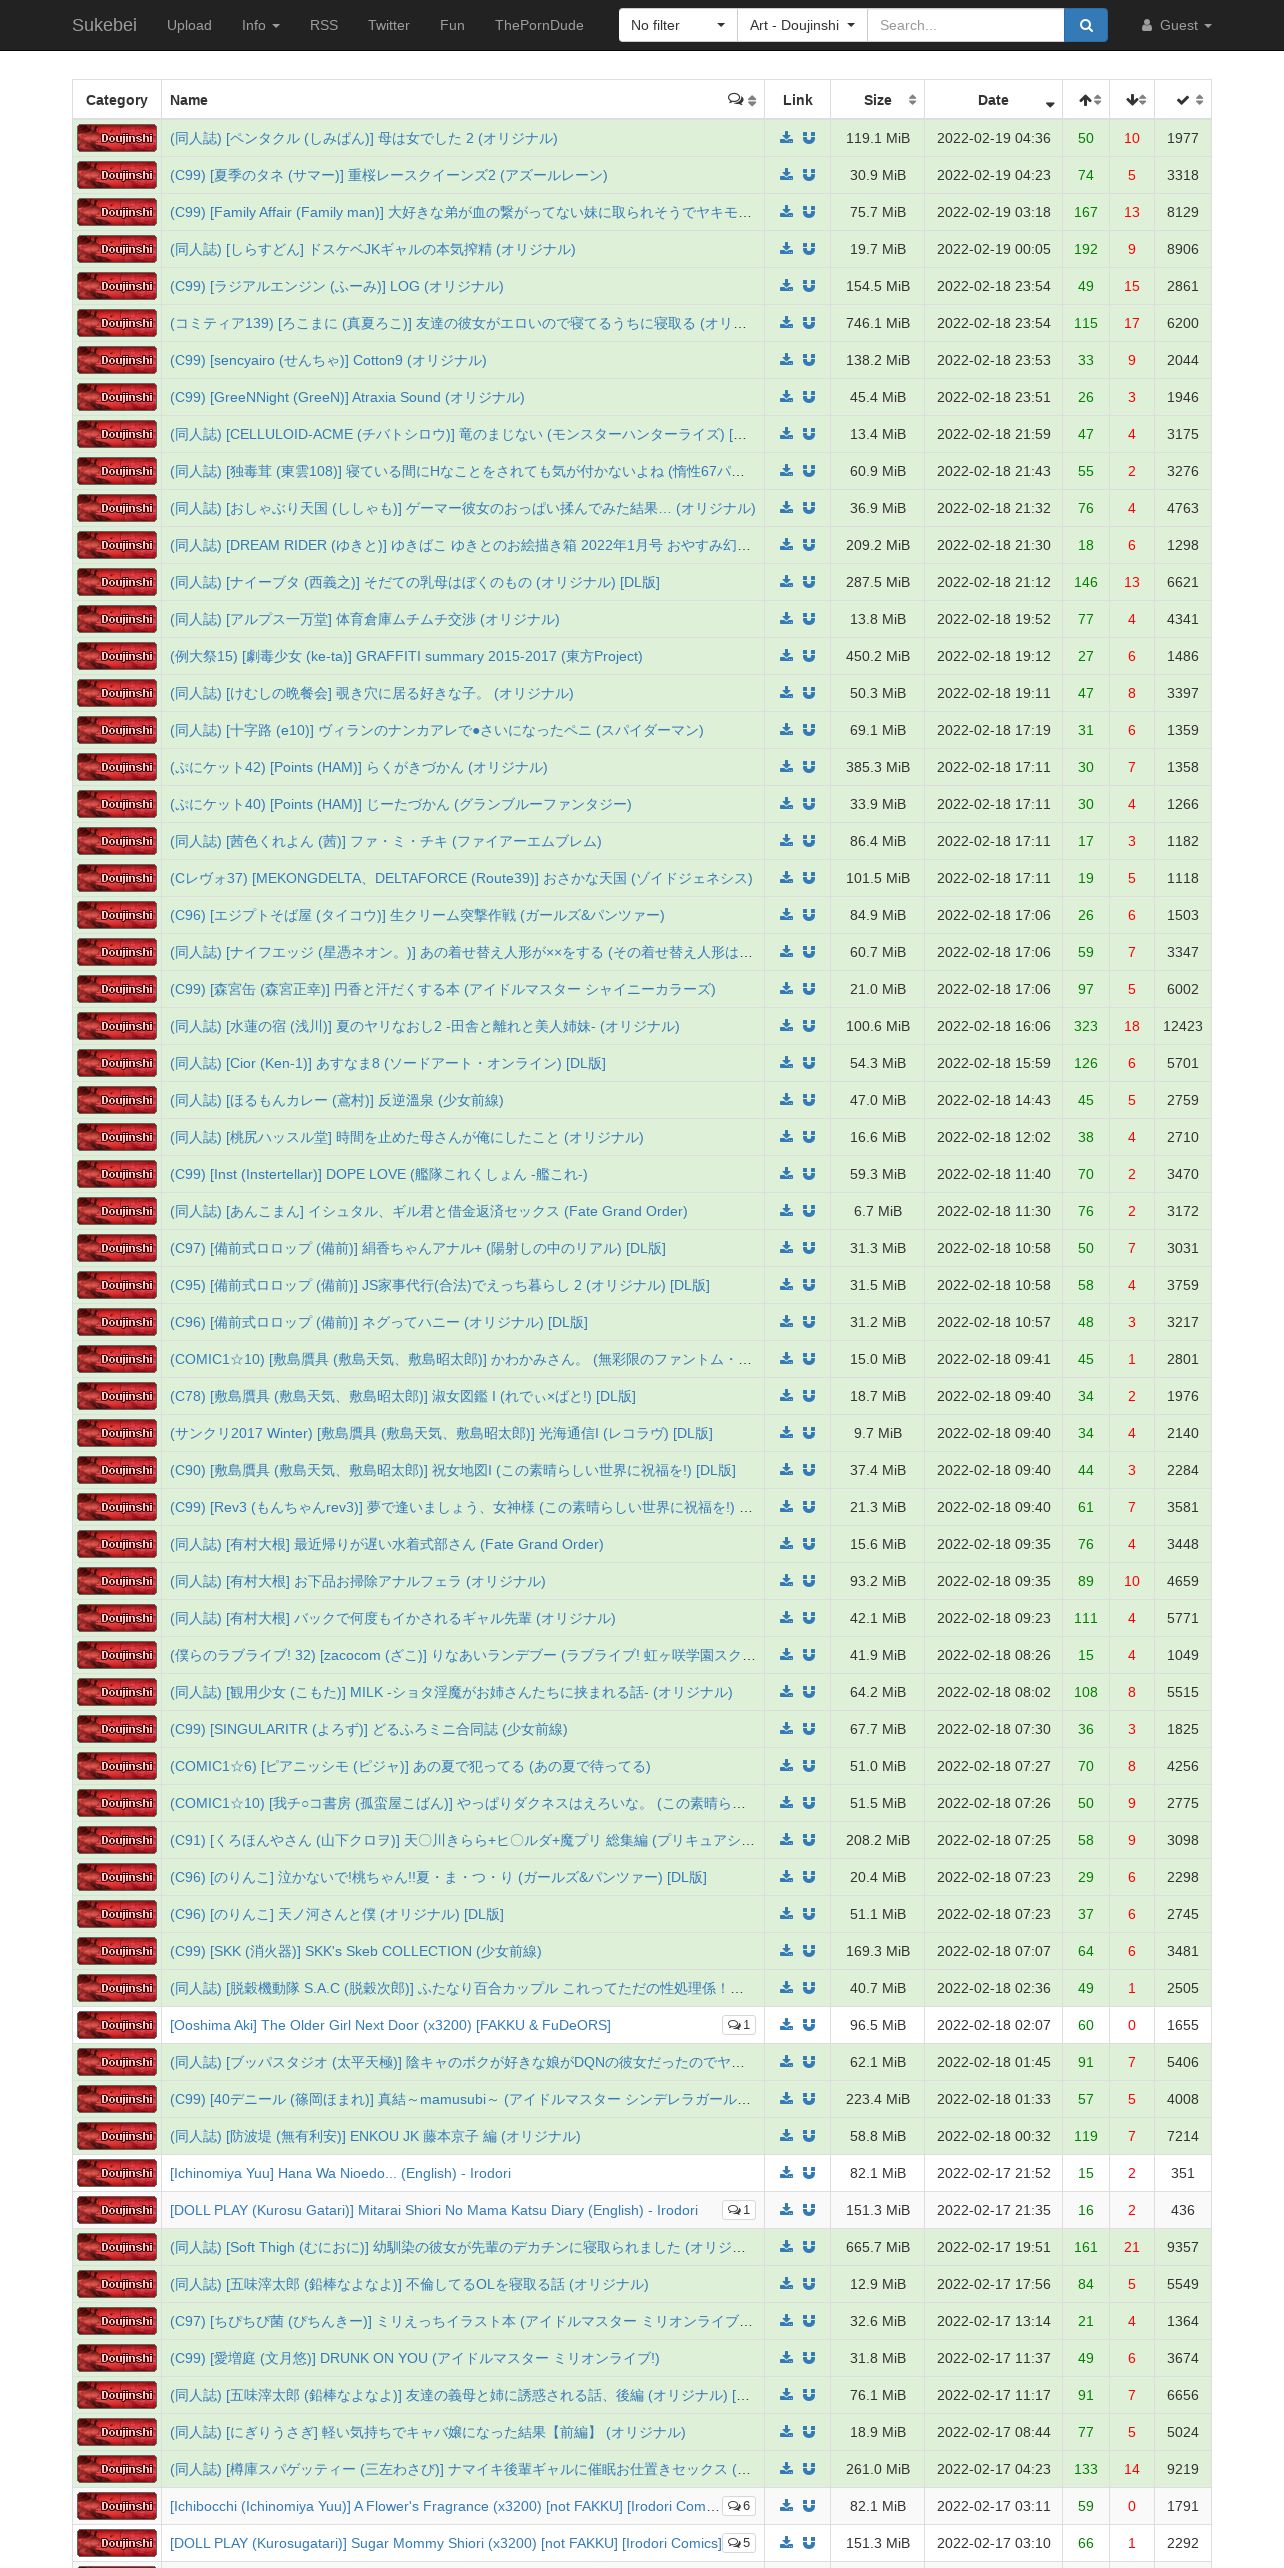Download torrent for 665.7 MiB entry
1284x2568 pixels.
[787, 2247]
